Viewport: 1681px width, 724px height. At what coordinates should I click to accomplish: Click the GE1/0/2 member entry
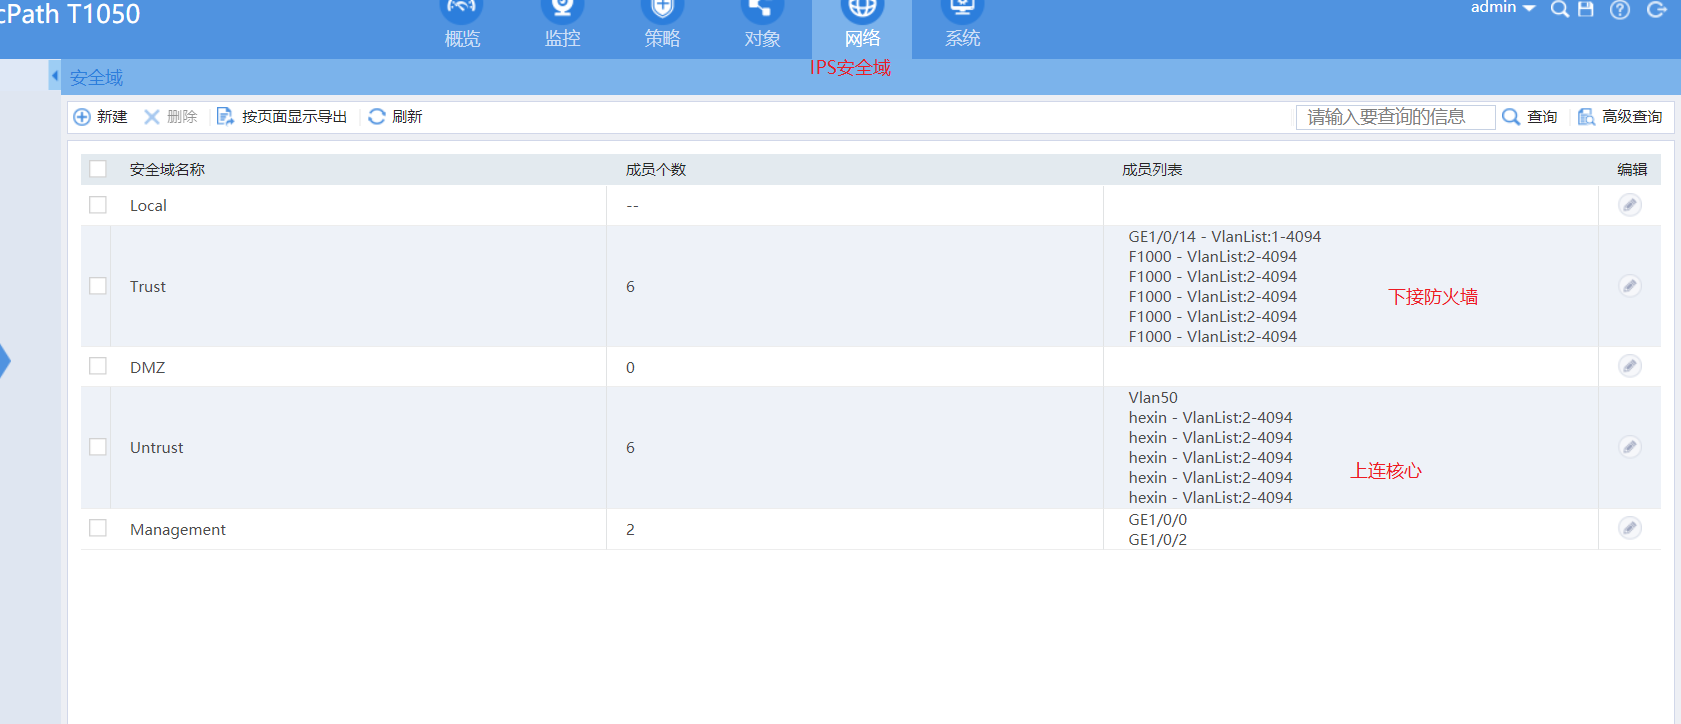[1158, 540]
